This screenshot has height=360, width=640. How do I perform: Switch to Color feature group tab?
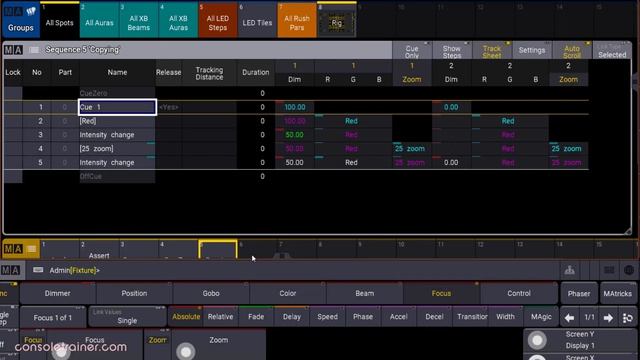click(288, 293)
